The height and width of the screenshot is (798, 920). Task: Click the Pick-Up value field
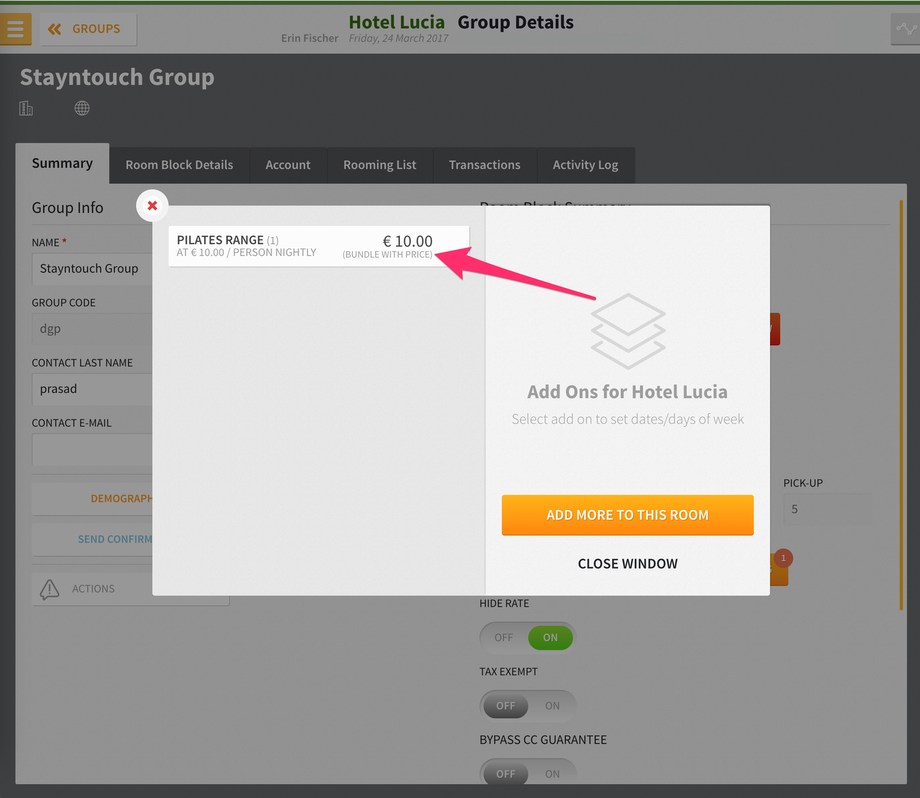(x=827, y=509)
